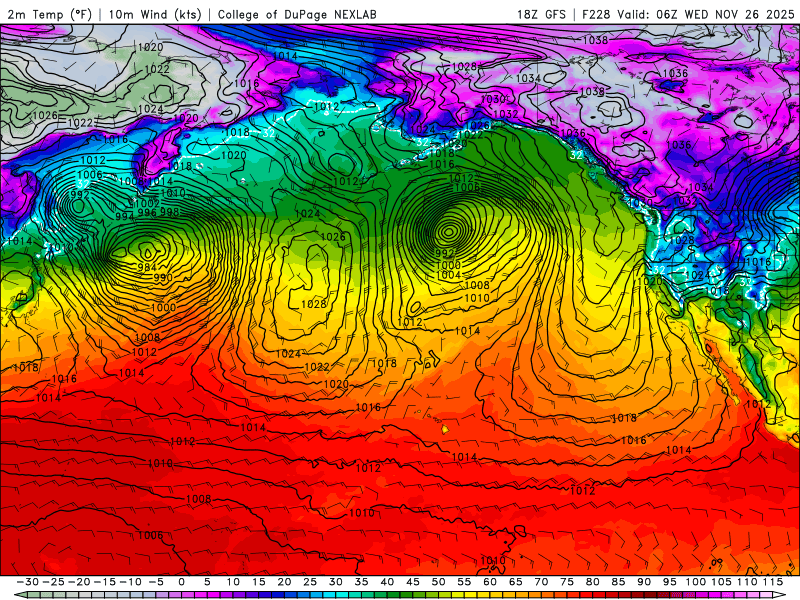Viewport: 800px width, 600px height.
Task: Select the 80 value on temperature scale
Action: tap(592, 582)
